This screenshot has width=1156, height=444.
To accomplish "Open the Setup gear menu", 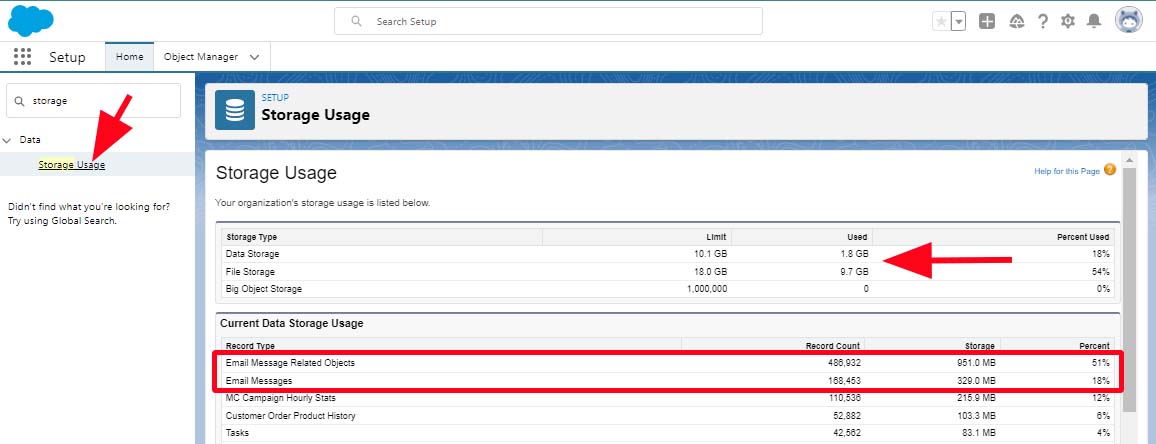I will (1068, 21).
